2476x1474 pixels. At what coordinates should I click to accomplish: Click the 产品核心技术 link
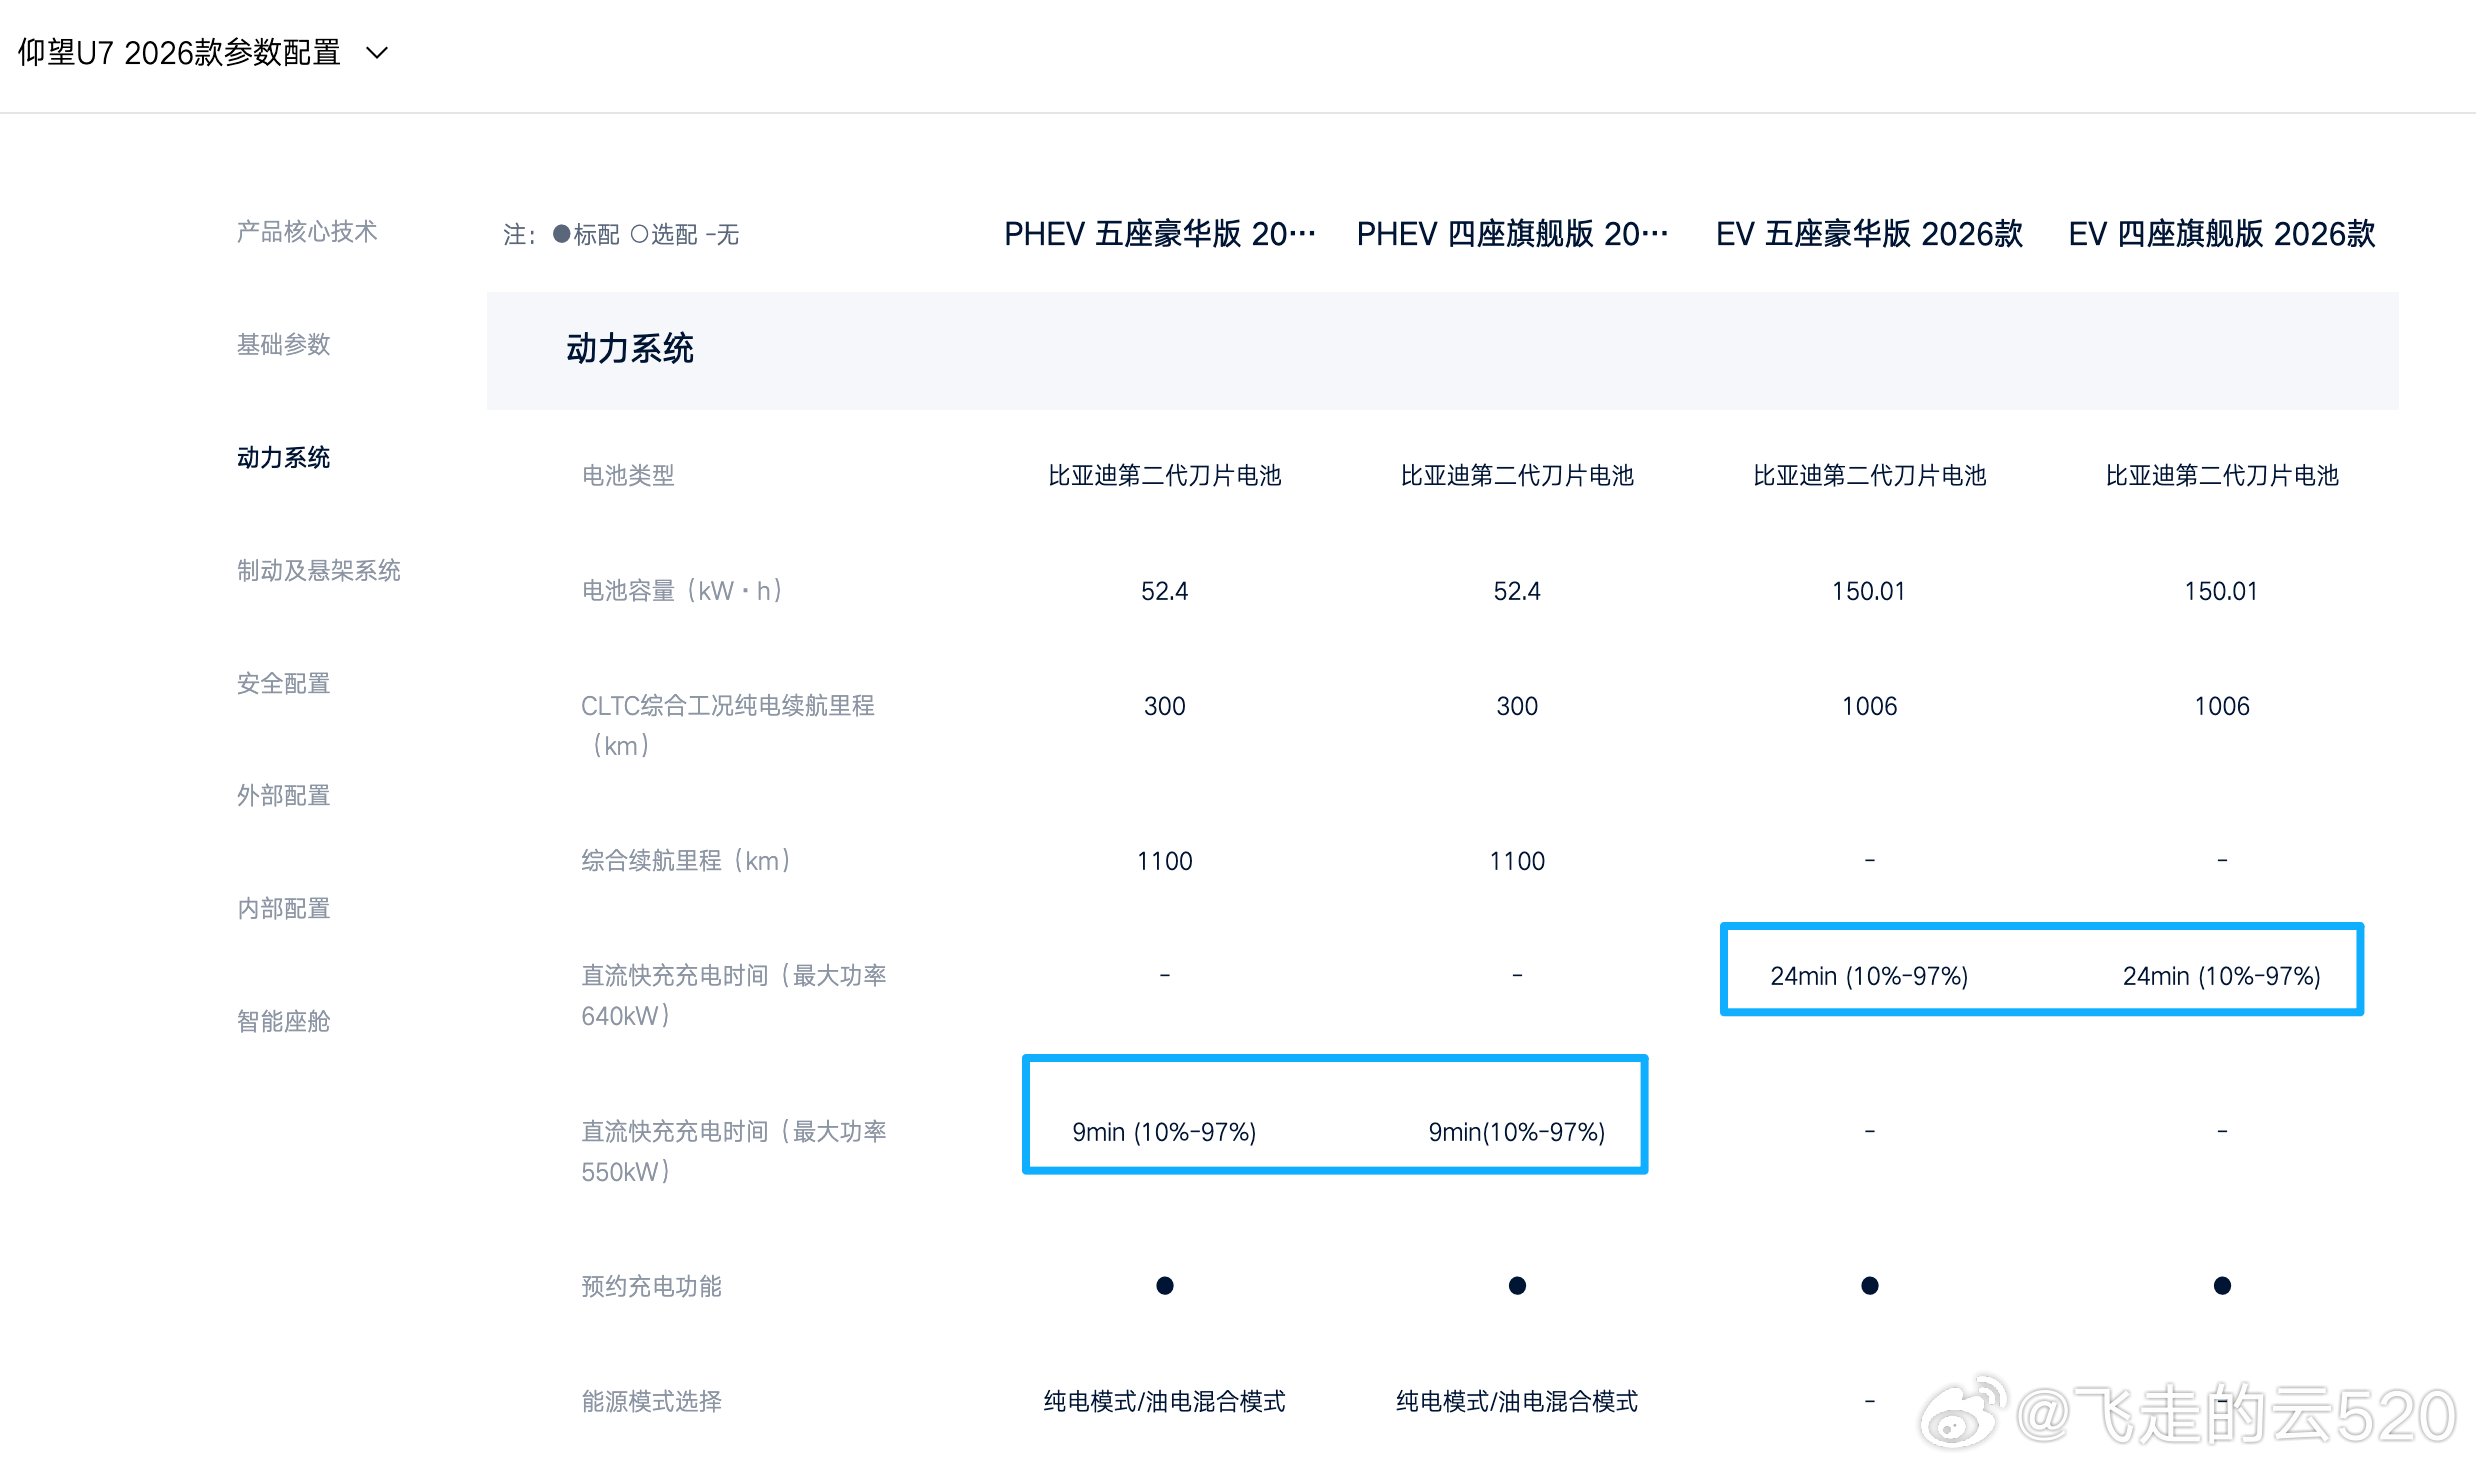coord(307,232)
